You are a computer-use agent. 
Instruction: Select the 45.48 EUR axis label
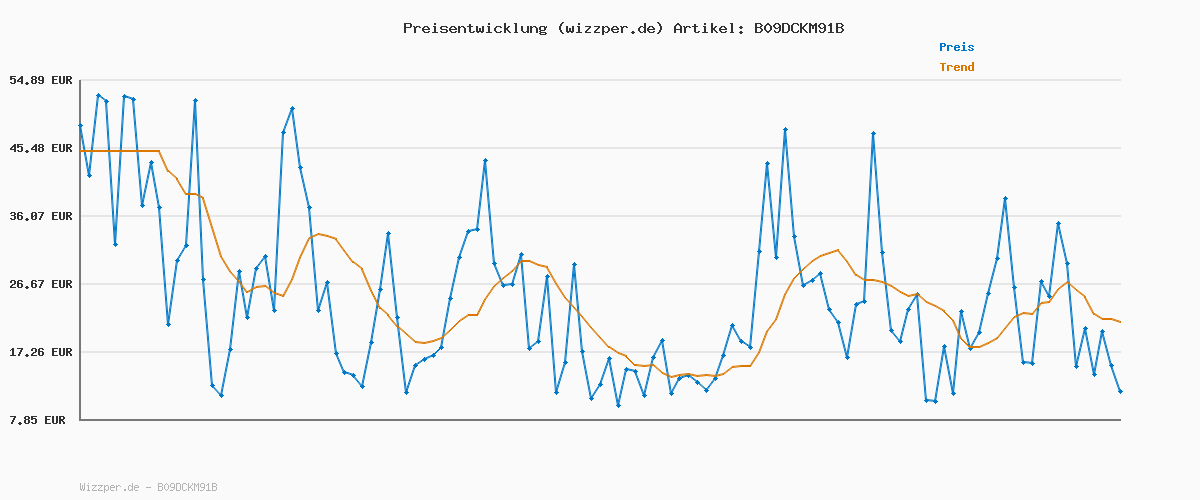pos(41,148)
